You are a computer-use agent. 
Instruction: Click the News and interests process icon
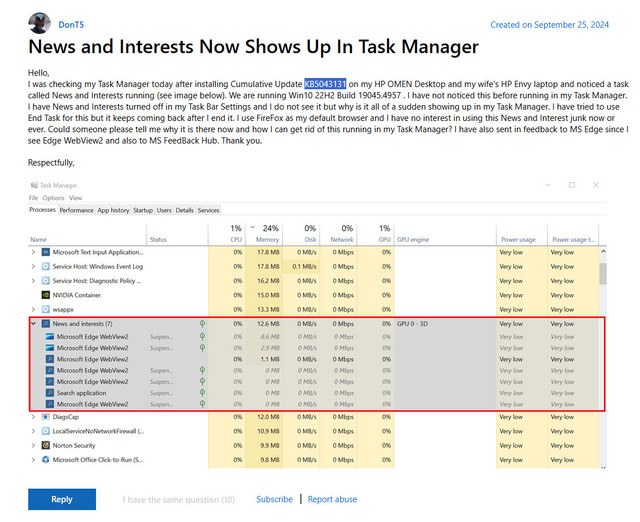pyautogui.click(x=46, y=324)
